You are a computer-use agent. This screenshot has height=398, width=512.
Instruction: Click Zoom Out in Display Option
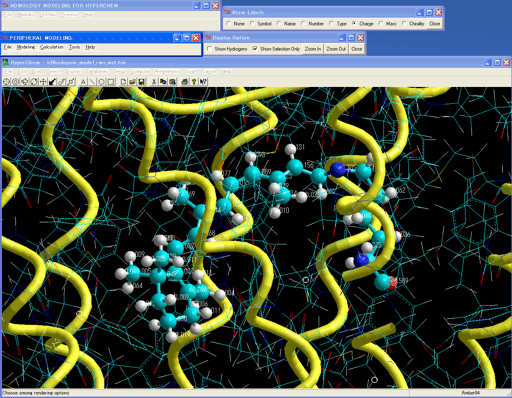(x=336, y=49)
